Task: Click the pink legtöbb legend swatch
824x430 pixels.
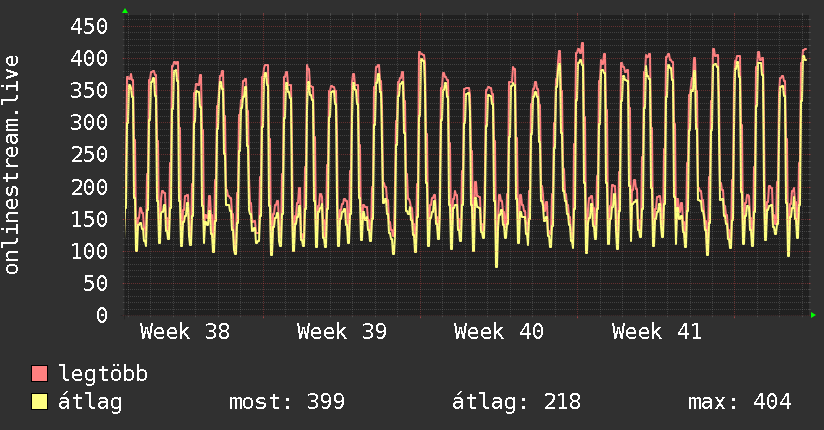Action: (39, 373)
